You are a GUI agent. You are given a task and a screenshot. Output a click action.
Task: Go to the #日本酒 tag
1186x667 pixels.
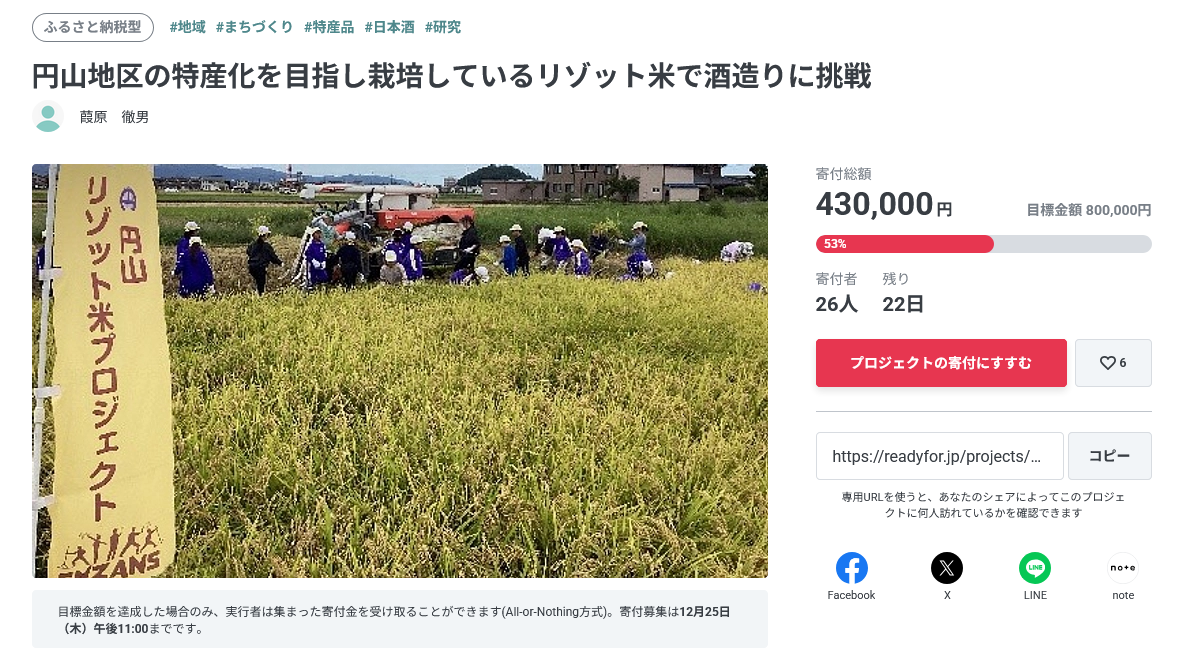click(x=389, y=27)
